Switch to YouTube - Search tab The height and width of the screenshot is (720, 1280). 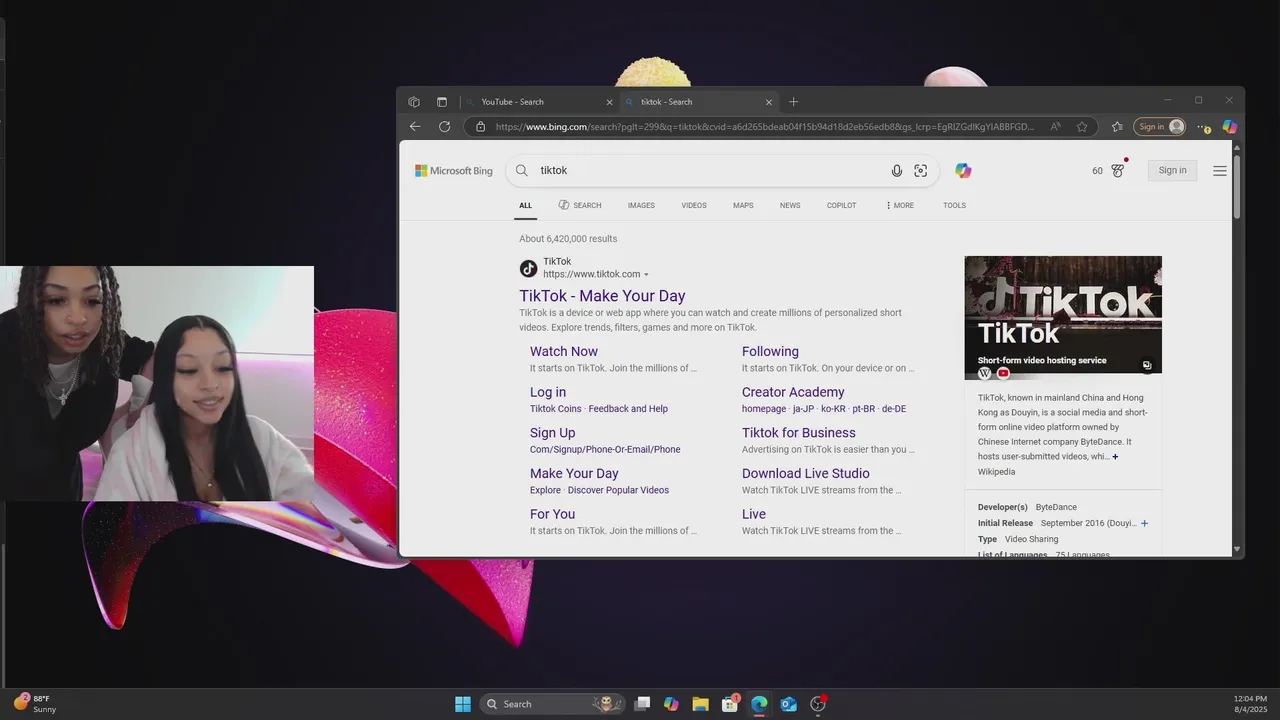pos(538,102)
